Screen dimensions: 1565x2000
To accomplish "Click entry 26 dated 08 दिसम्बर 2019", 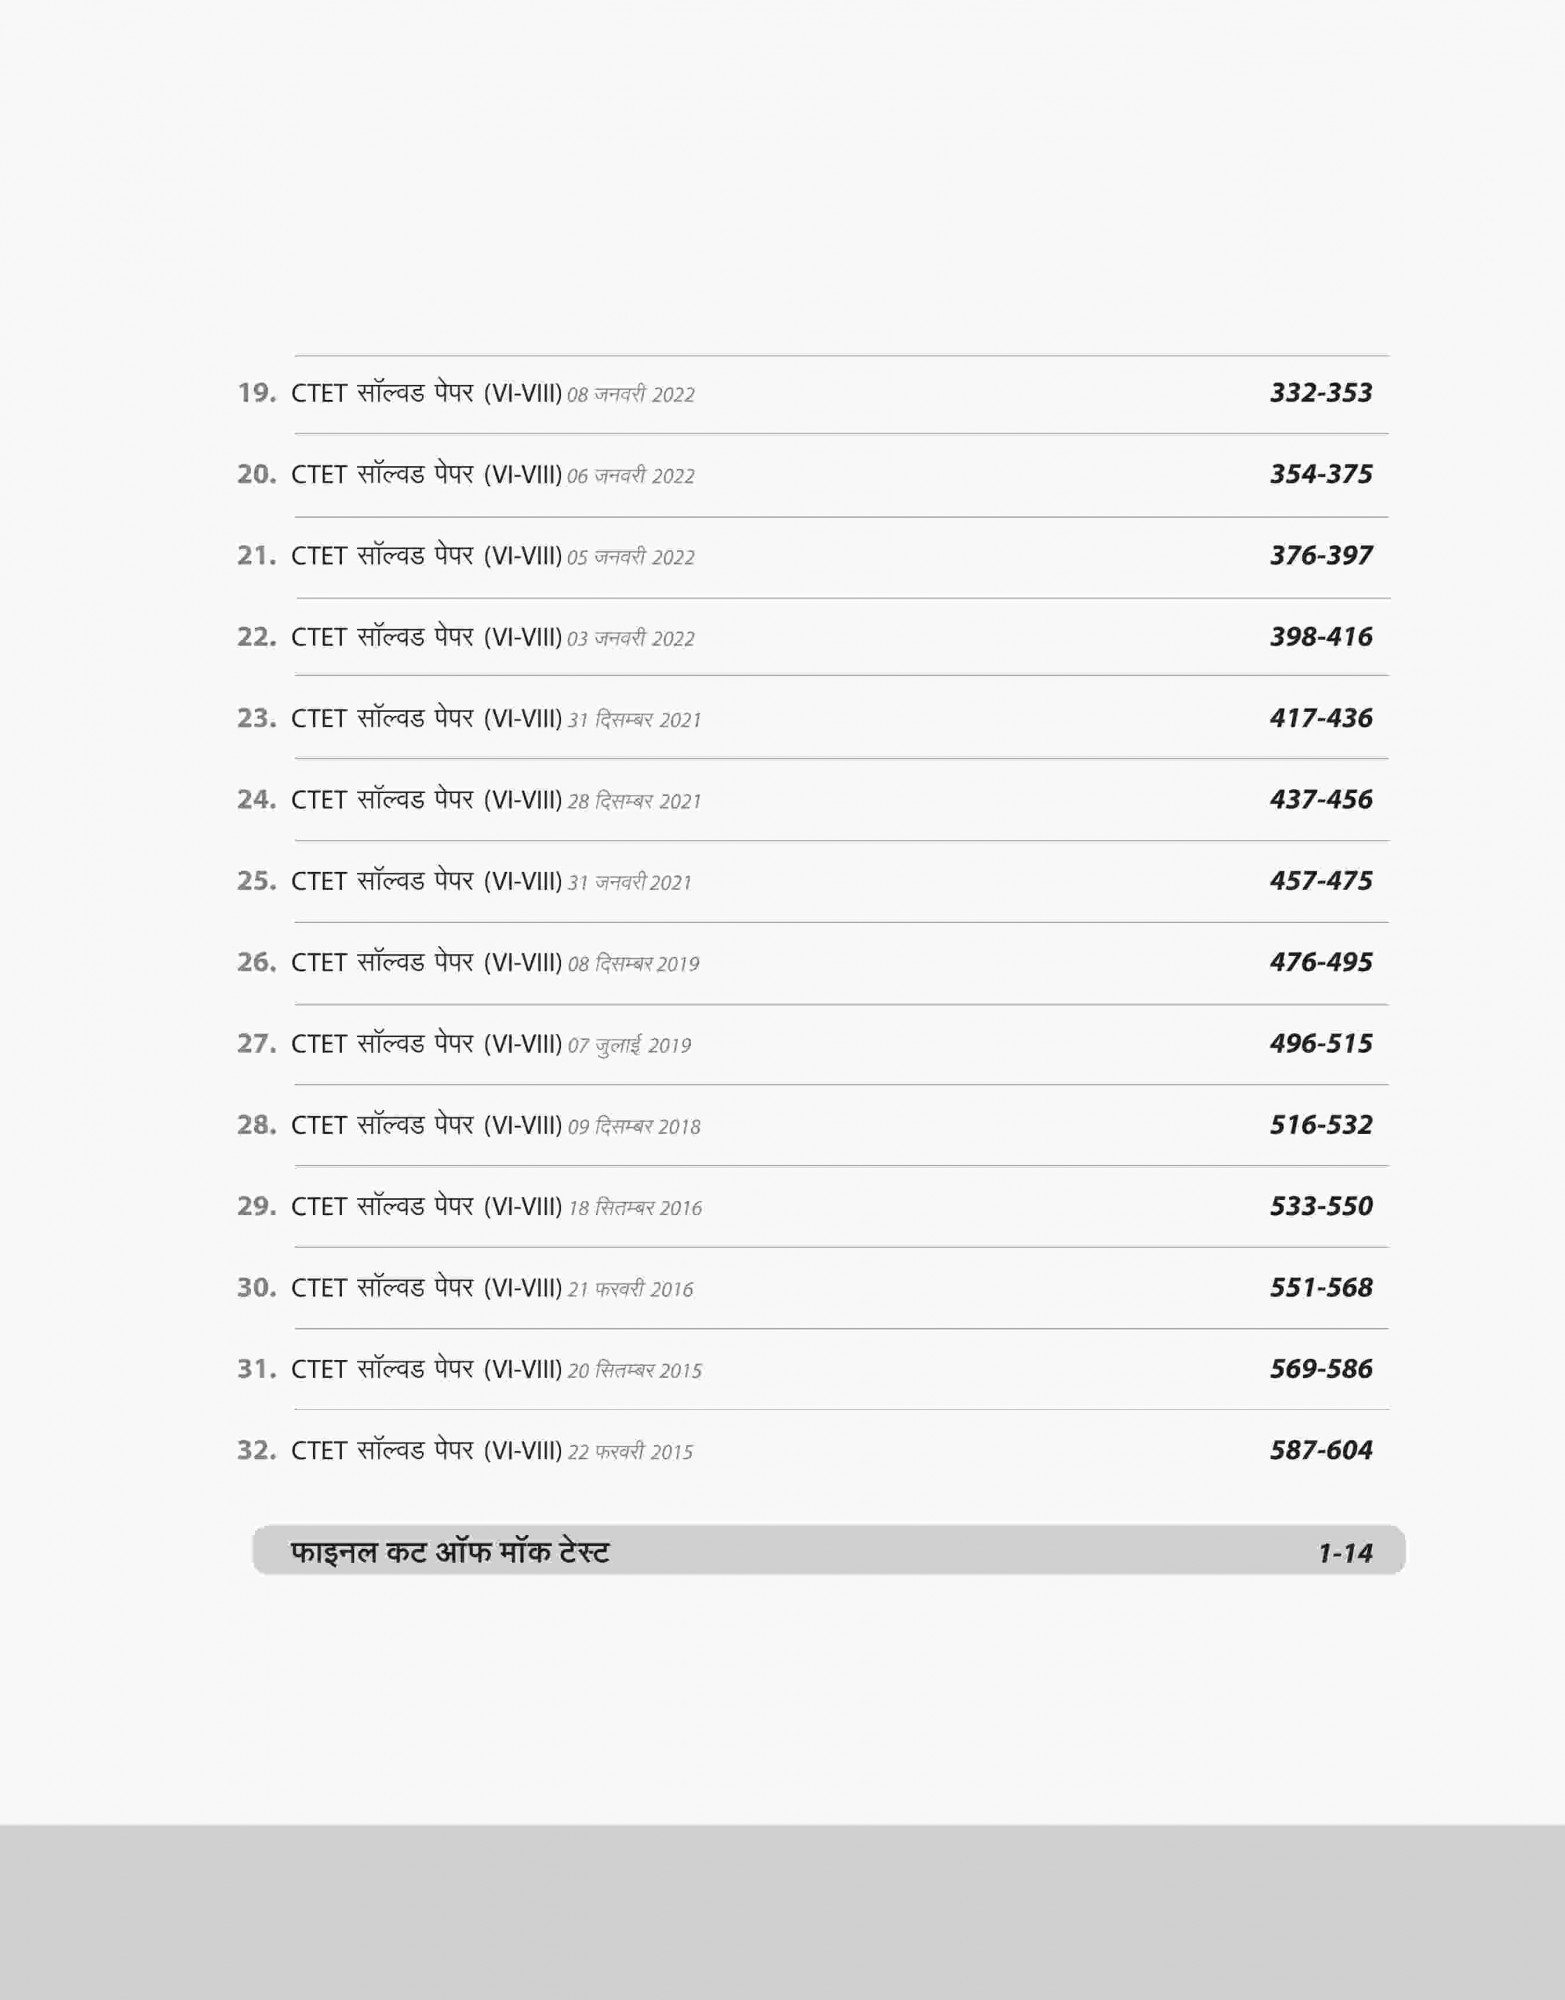I will [x=467, y=963].
